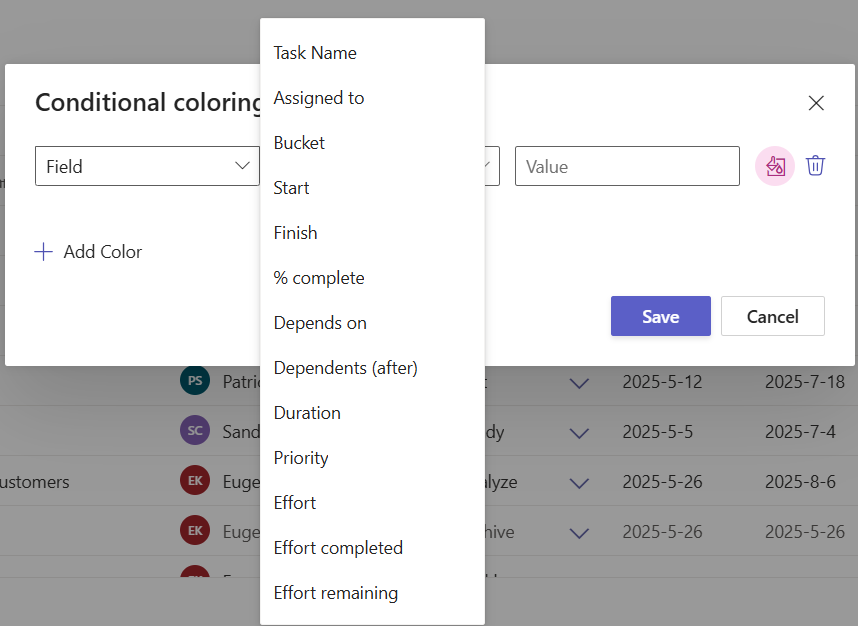Image resolution: width=858 pixels, height=626 pixels.
Task: Choose Depends on from the list
Action: (320, 322)
